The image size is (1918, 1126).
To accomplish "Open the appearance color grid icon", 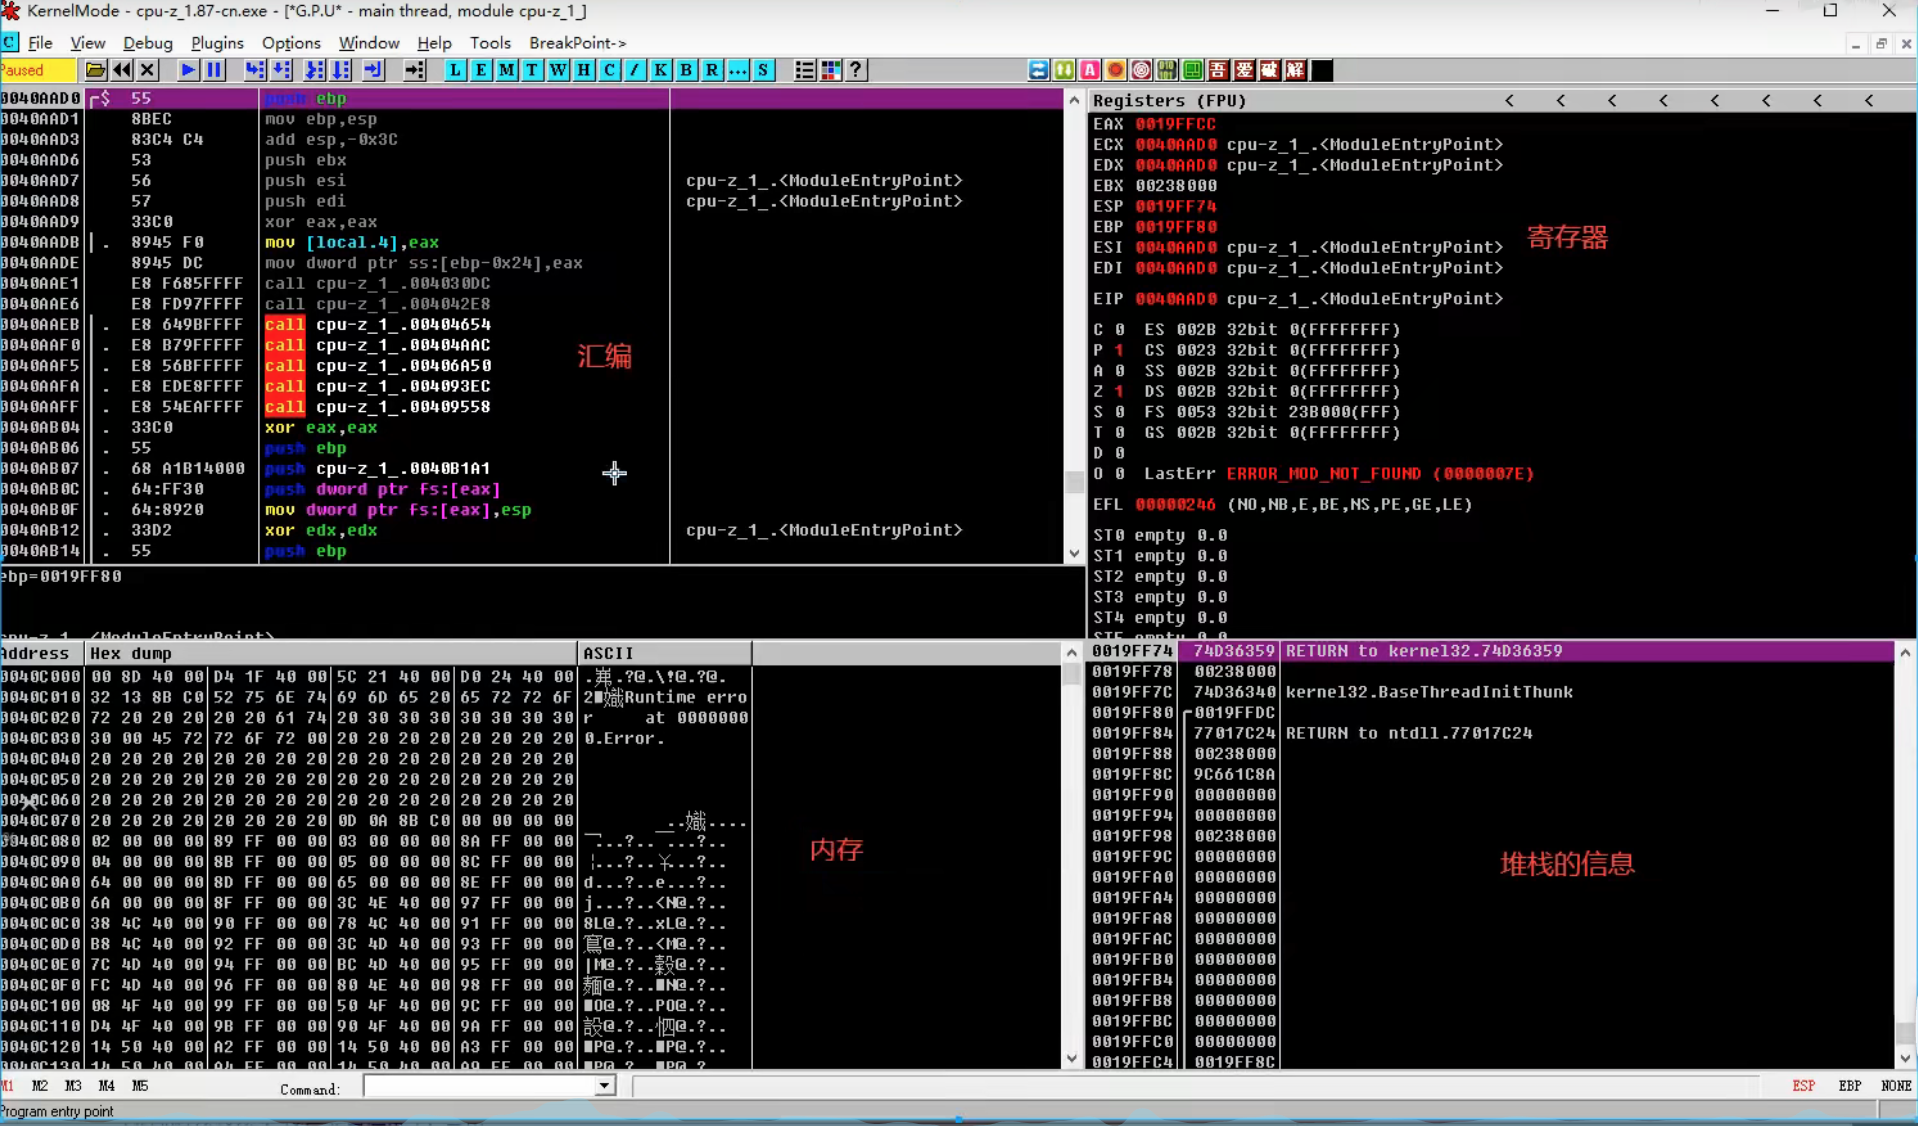I will [x=830, y=70].
